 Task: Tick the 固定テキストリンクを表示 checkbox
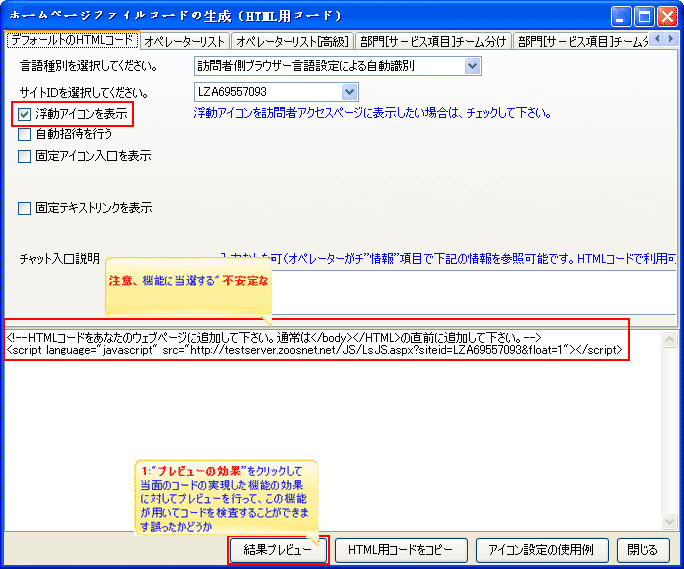coord(25,209)
